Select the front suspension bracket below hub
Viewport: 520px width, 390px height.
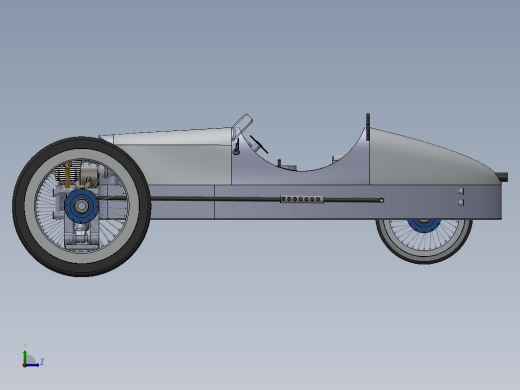tap(81, 237)
